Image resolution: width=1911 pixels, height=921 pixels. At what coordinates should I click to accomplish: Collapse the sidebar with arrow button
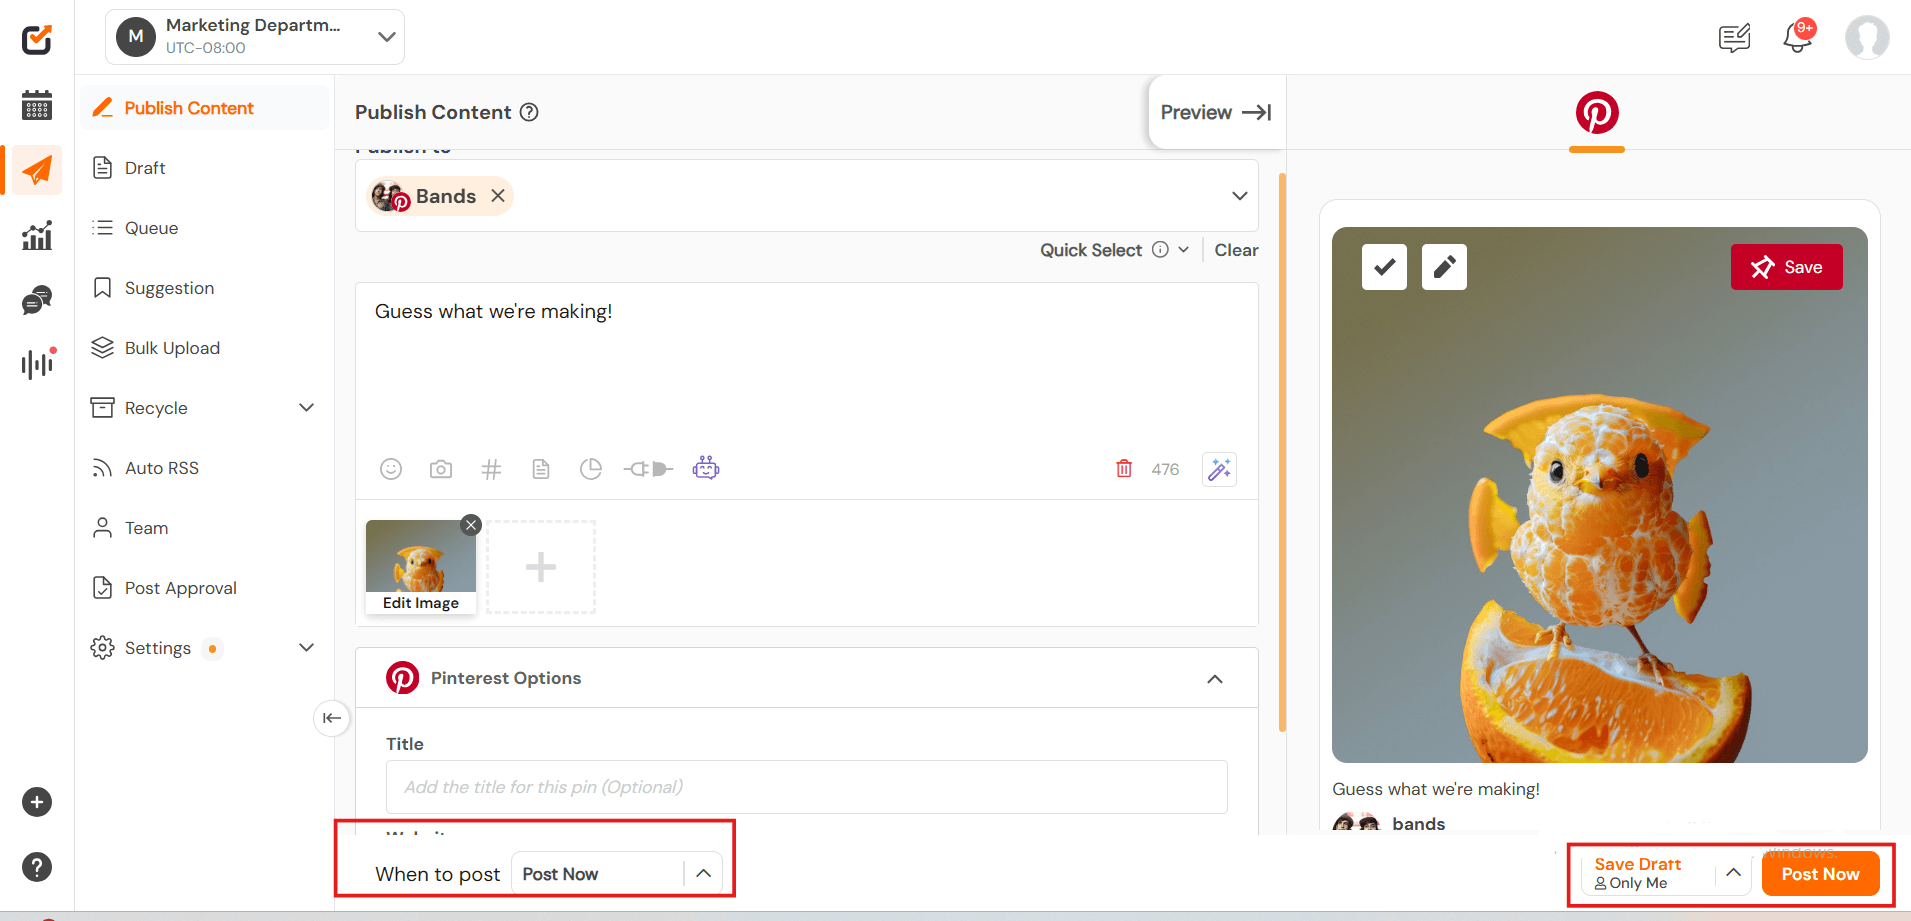tap(332, 718)
